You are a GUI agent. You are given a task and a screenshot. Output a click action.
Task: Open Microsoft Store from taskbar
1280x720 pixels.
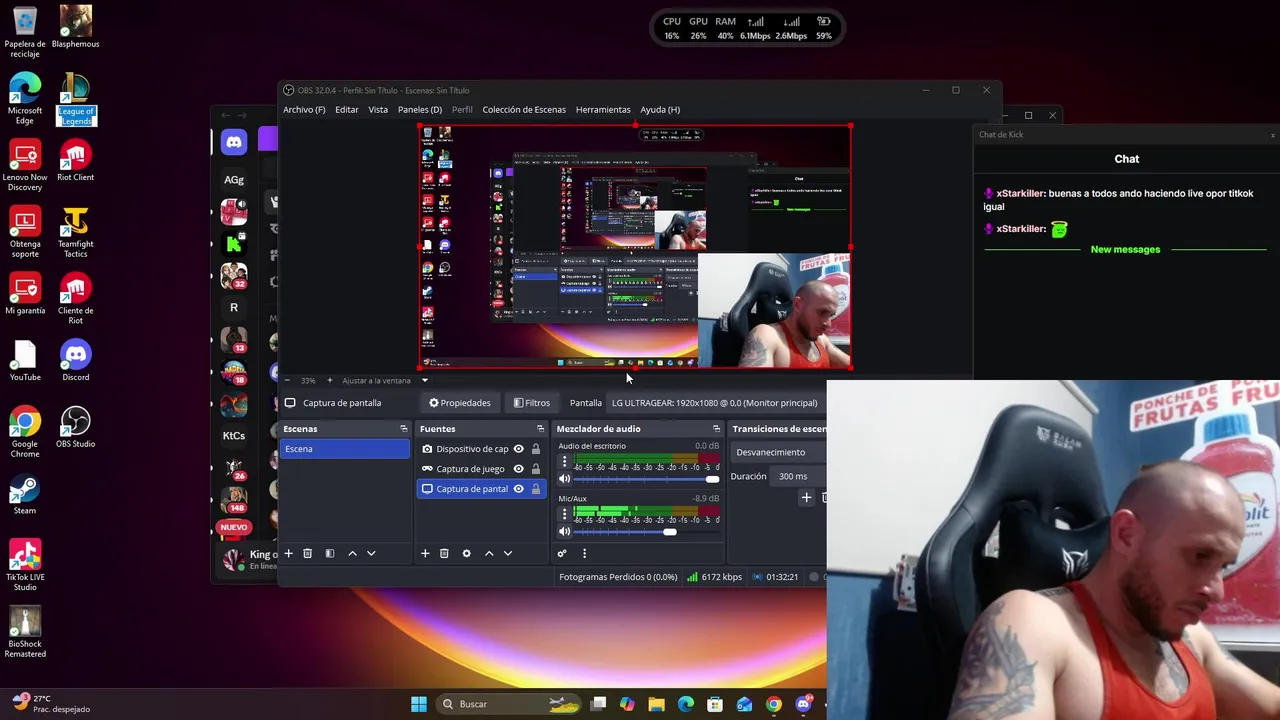[x=715, y=704]
